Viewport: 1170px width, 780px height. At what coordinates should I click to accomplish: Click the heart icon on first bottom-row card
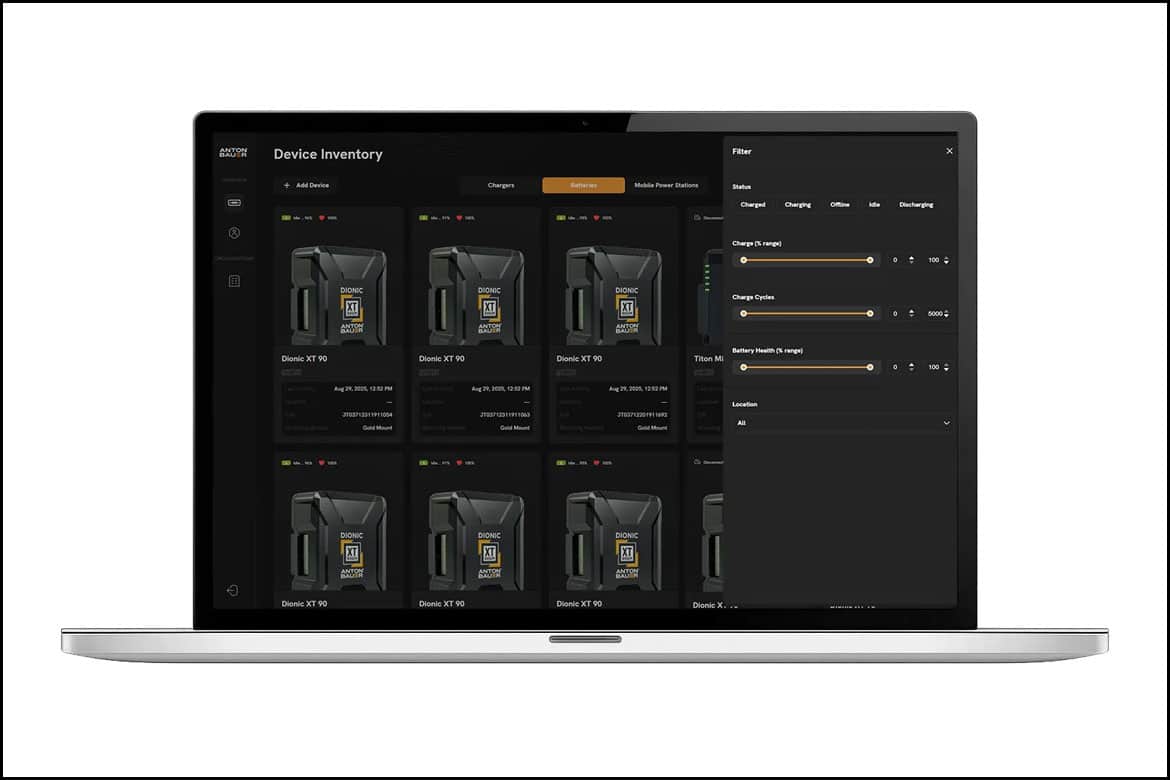(322, 463)
